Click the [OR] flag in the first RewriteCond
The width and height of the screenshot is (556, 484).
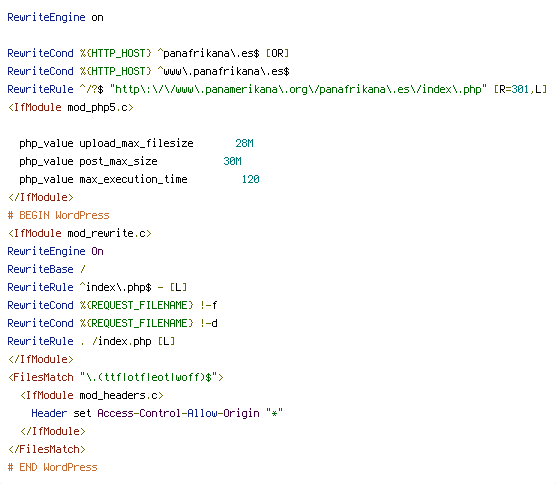277,54
